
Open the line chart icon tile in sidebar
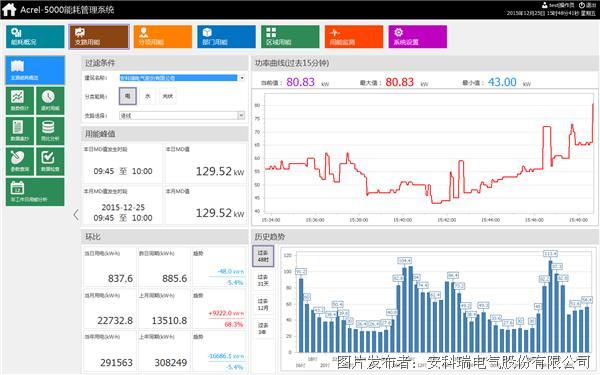20,100
